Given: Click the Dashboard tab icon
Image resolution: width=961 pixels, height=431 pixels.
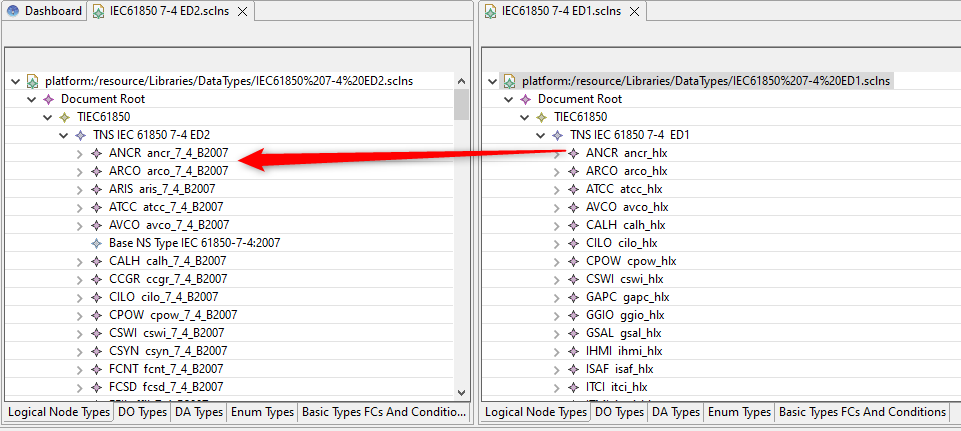Looking at the screenshot, I should tap(13, 11).
